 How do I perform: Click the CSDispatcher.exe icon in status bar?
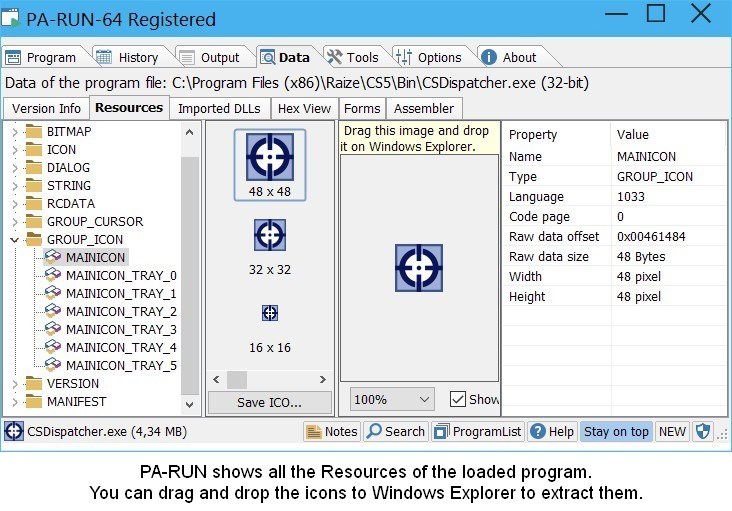[14, 432]
